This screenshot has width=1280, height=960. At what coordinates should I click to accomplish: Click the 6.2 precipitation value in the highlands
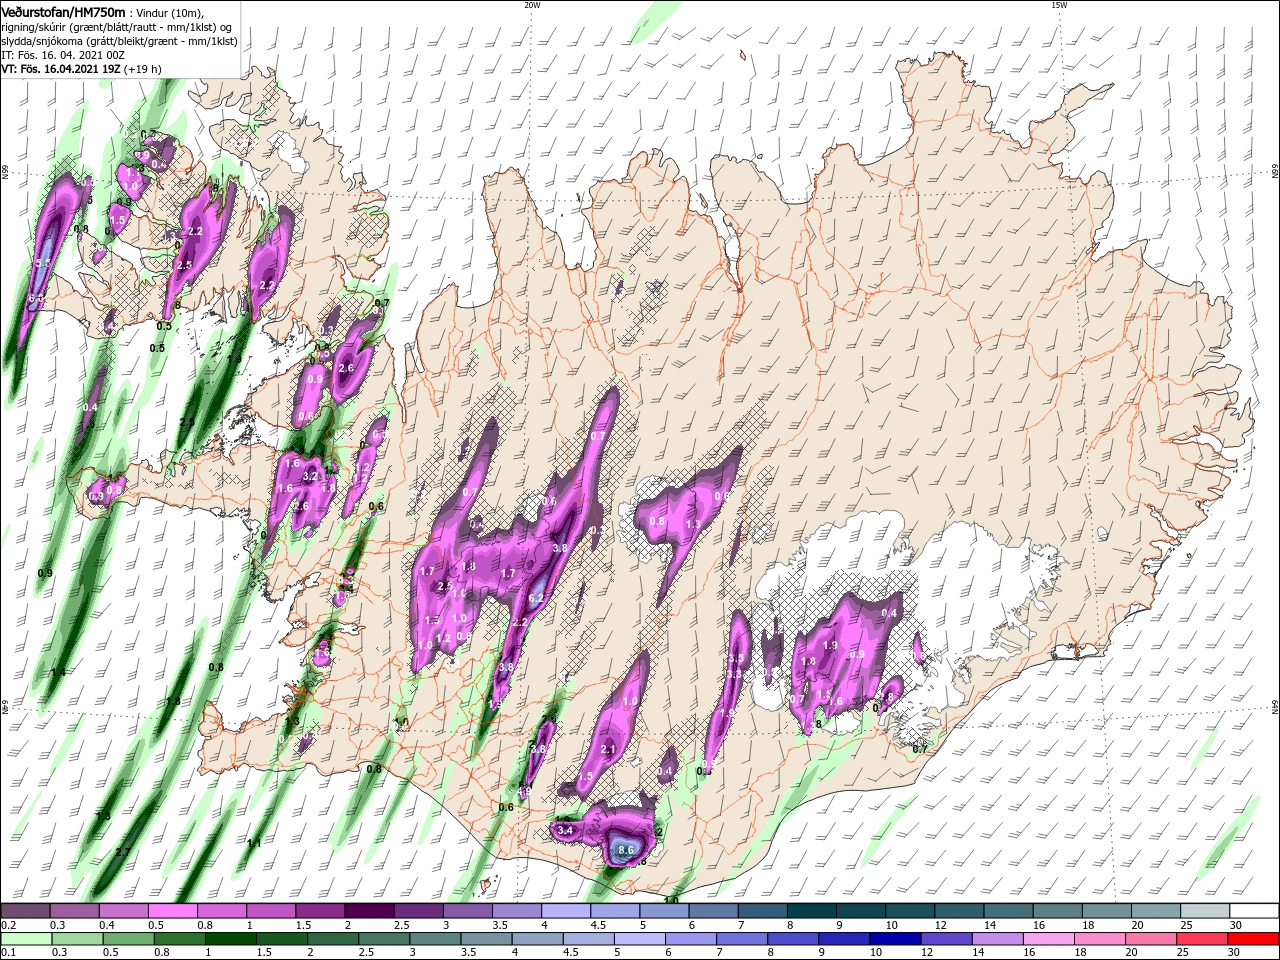click(535, 599)
